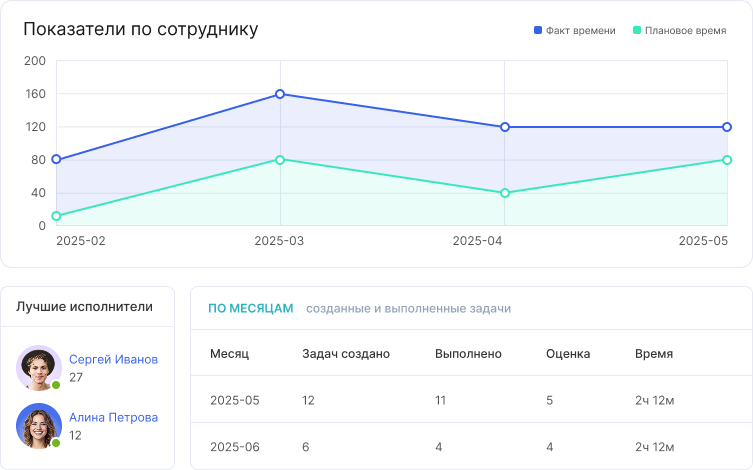Screen dimensions: 753x470
Task: Open Сергей Иванов profile link
Action: [113, 359]
